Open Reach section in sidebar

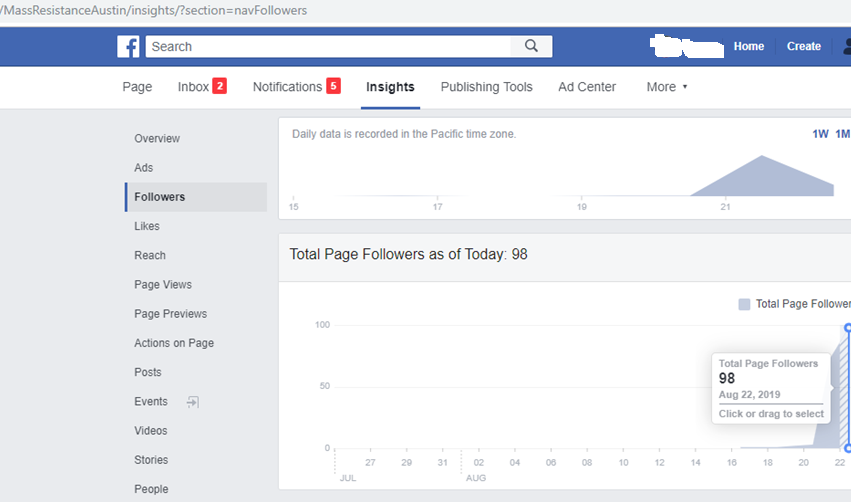pos(150,256)
